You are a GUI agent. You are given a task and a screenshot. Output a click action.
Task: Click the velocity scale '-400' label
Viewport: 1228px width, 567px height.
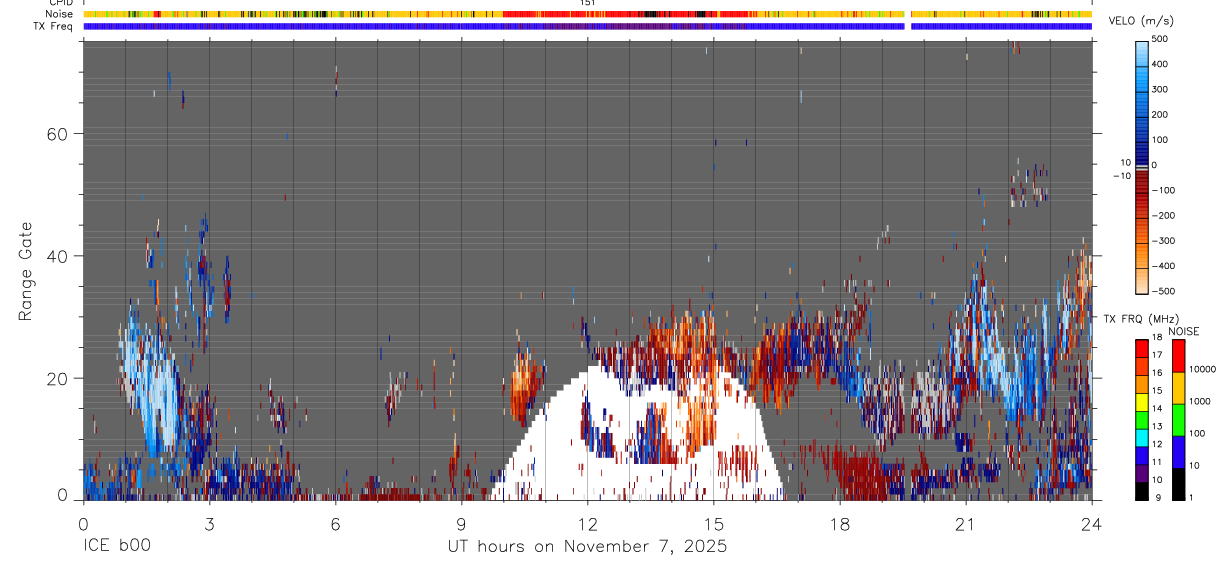[x=1162, y=266]
